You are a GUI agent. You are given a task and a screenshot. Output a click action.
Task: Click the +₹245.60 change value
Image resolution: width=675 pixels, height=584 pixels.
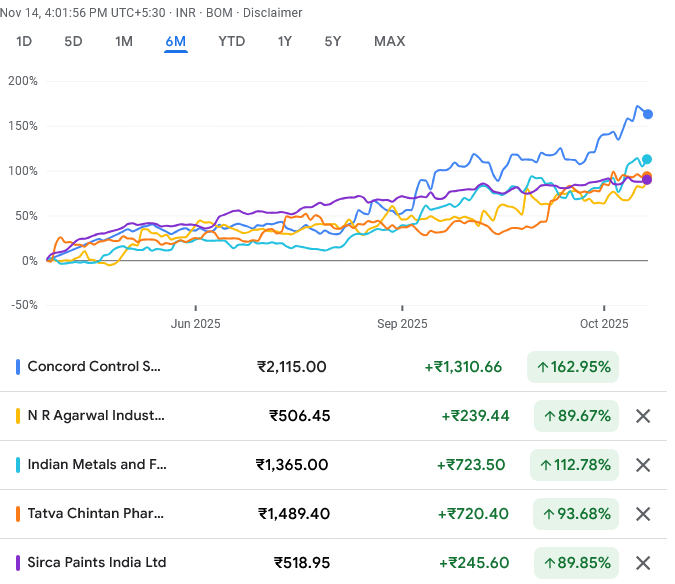click(x=474, y=562)
